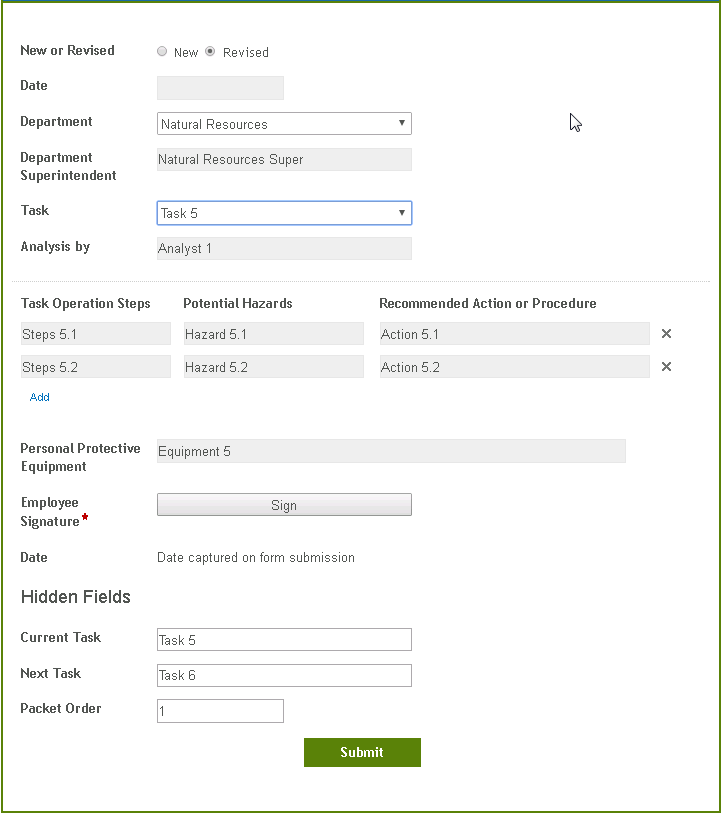Click the Action 5.1 recommended action field

tap(514, 334)
